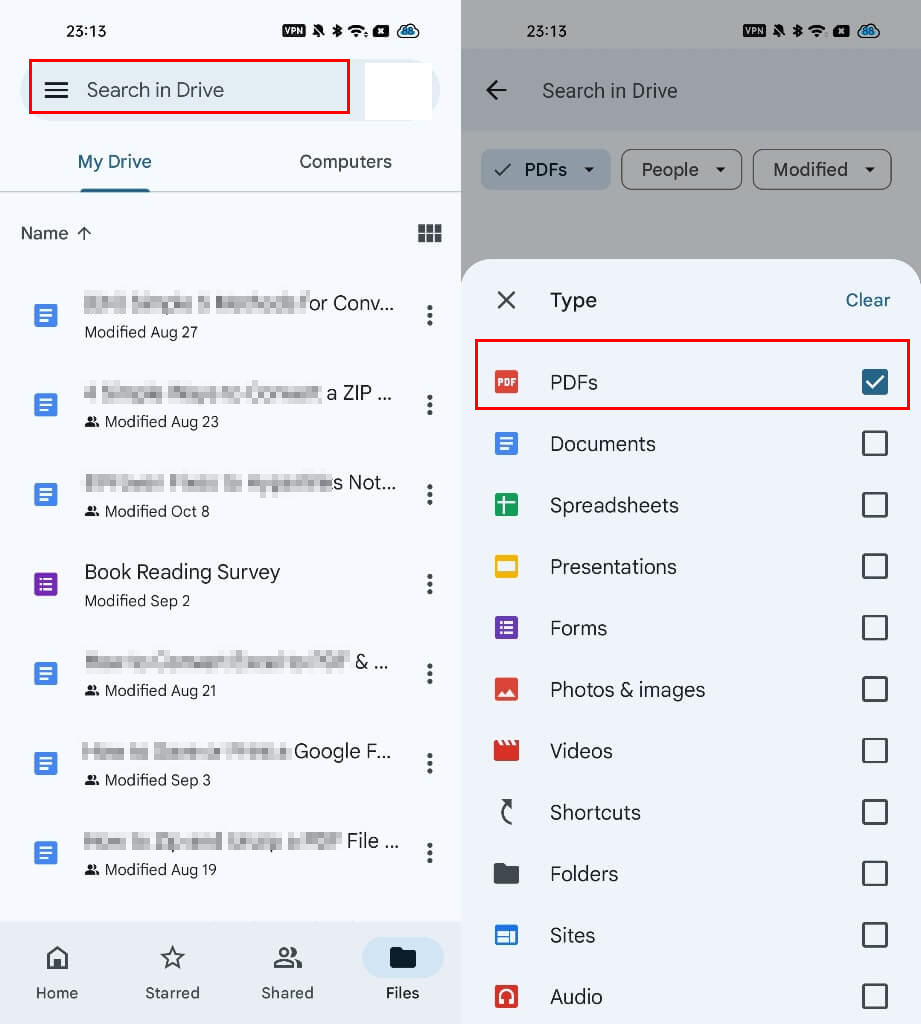This screenshot has width=921, height=1024.
Task: Check the Spreadsheets checkbox
Action: (x=875, y=505)
